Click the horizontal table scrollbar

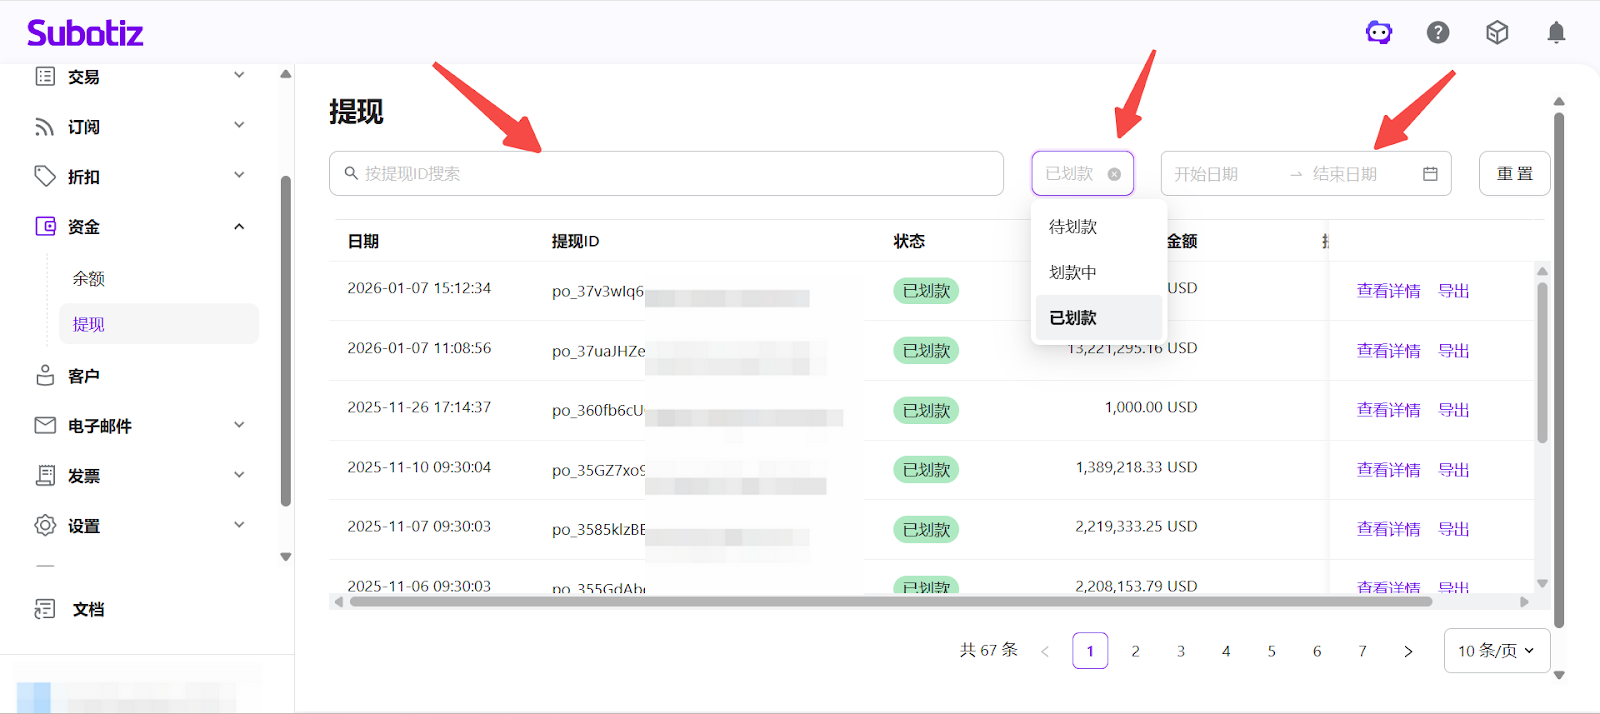pyautogui.click(x=890, y=602)
